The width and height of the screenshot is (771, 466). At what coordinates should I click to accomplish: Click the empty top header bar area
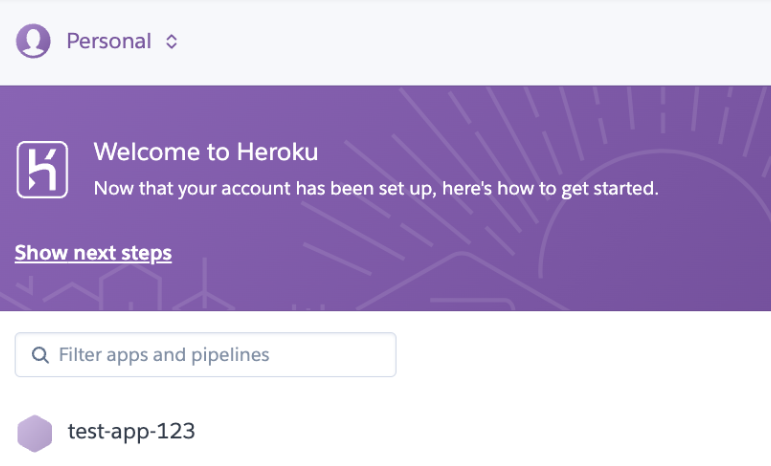[x=480, y=42]
